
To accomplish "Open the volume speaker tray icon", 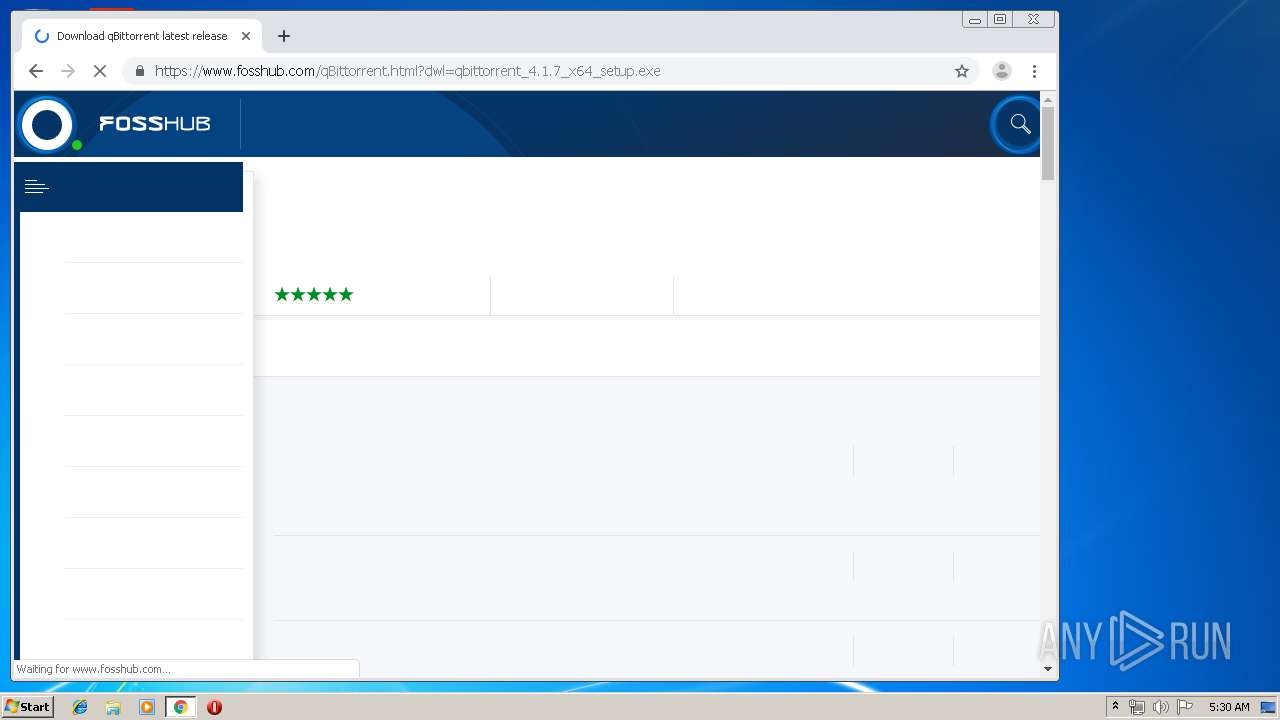I will (1160, 707).
